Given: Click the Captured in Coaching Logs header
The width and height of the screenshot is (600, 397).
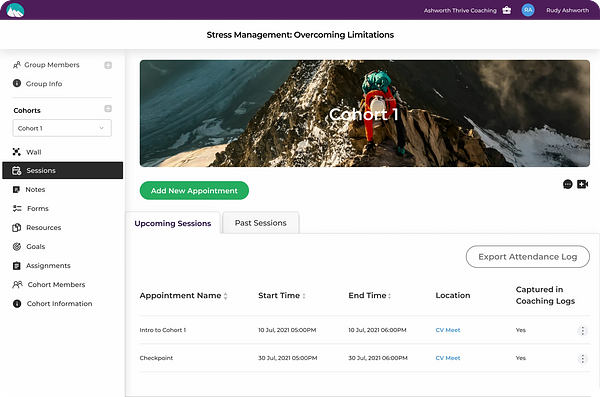Looking at the screenshot, I should tap(545, 295).
